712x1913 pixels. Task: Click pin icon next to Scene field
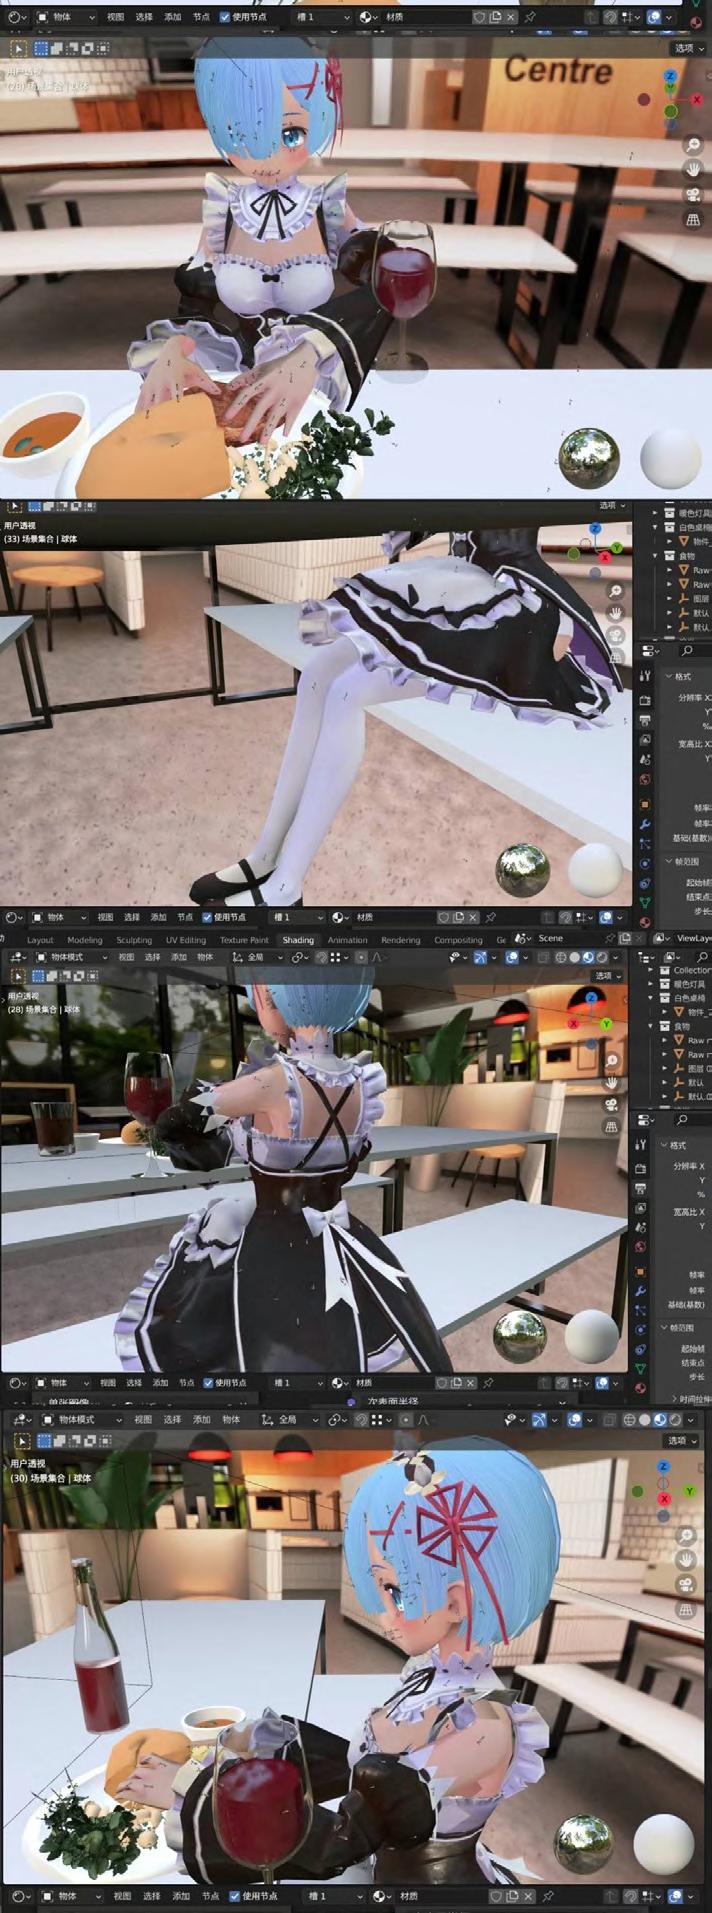pyautogui.click(x=609, y=939)
